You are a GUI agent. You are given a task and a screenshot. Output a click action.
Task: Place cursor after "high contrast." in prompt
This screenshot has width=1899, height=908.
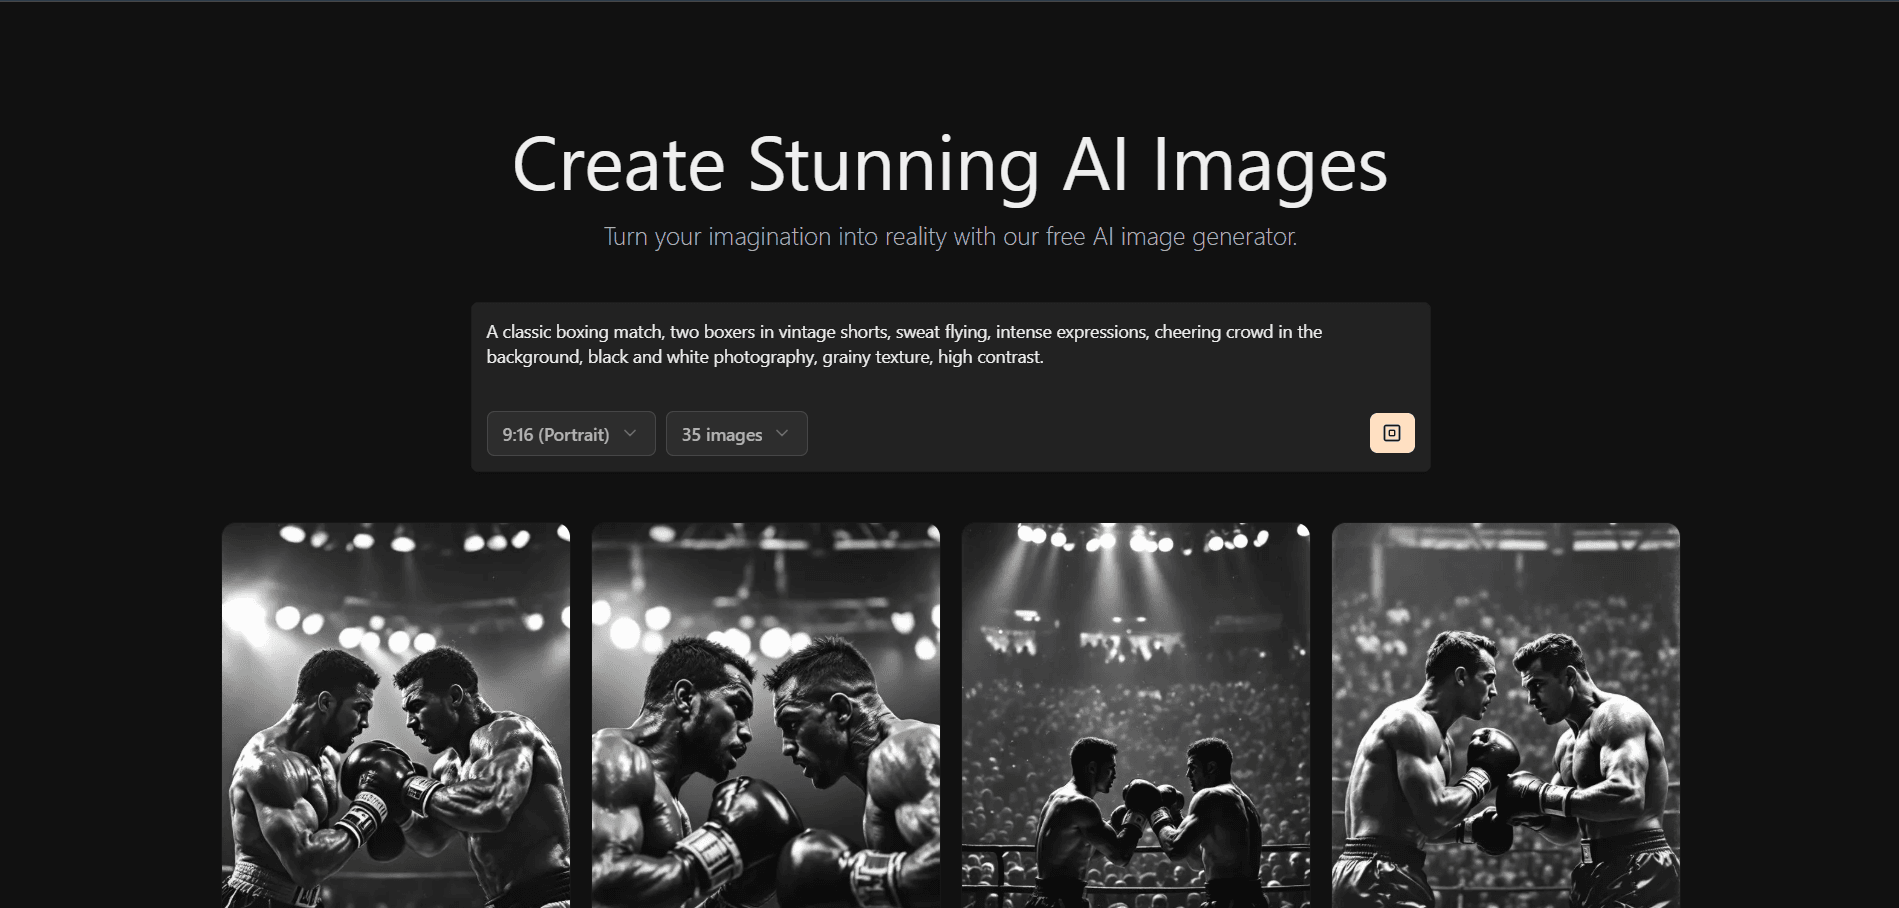pos(1045,357)
